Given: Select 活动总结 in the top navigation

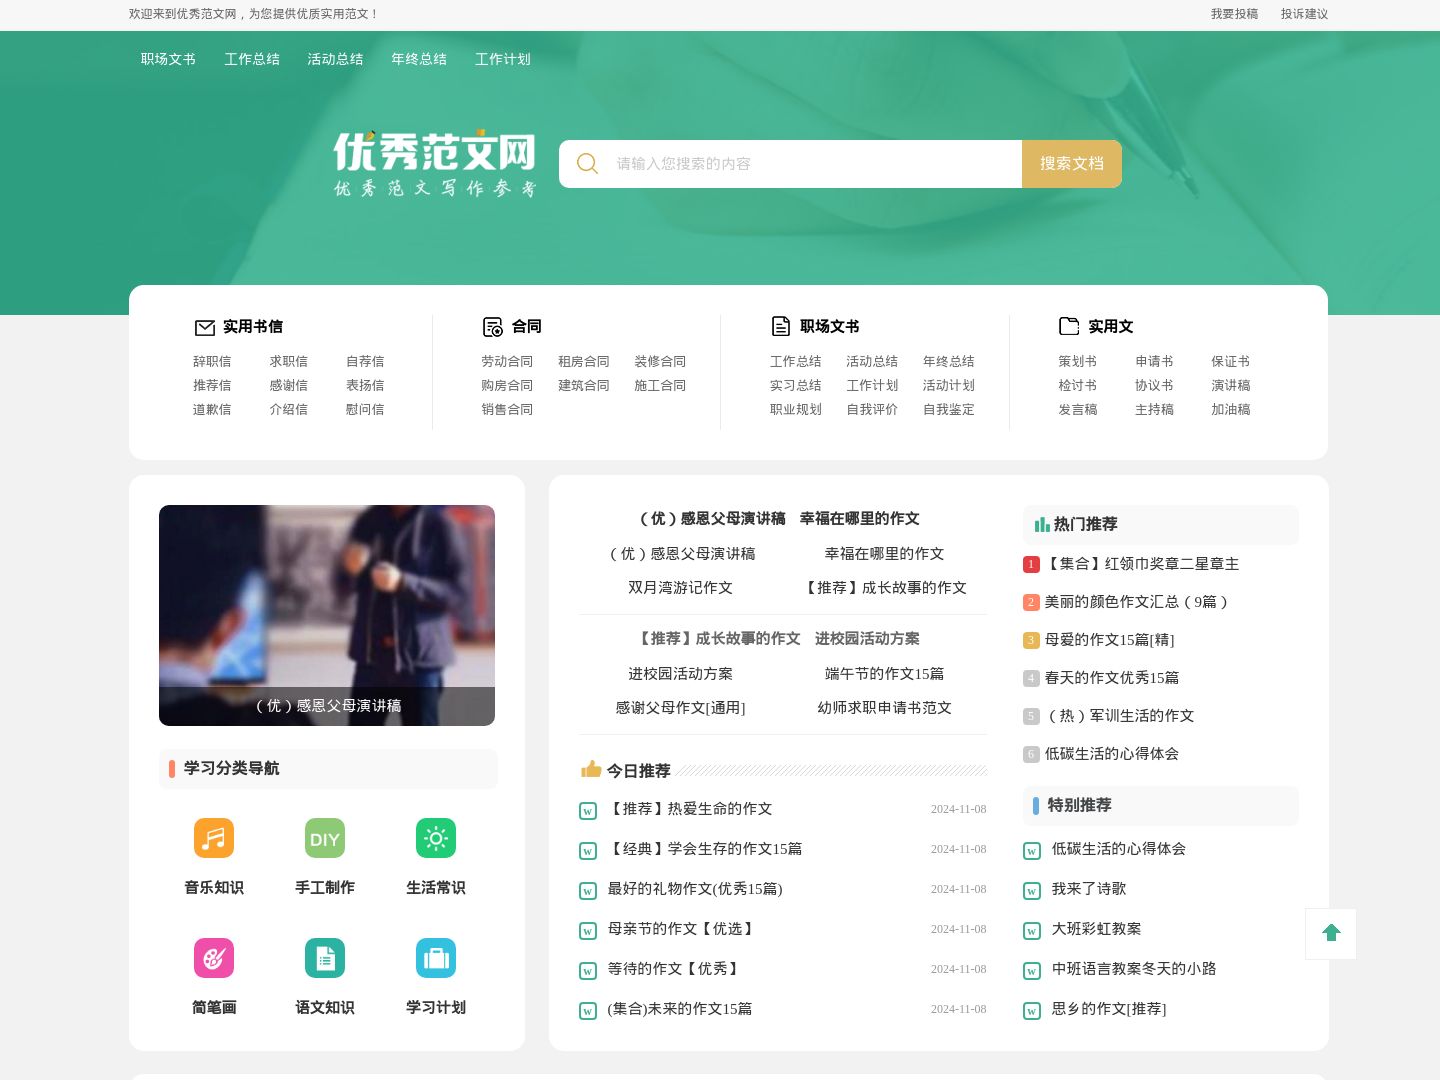Looking at the screenshot, I should tap(335, 59).
